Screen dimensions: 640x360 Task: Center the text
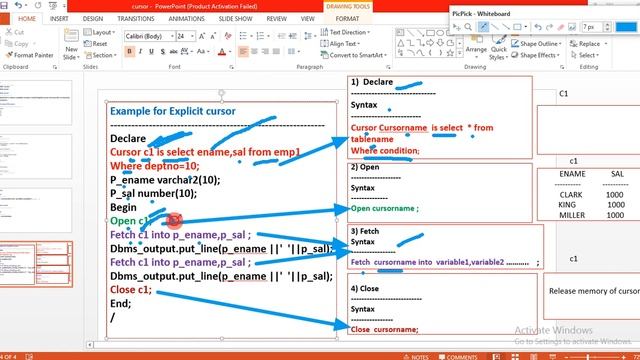(x=254, y=51)
